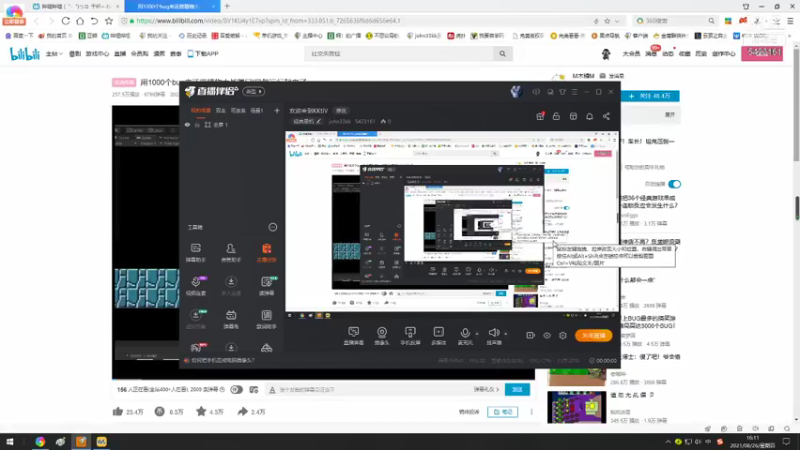800x450 pixels.
Task: Toggle visibility eye of 全屏 1 source
Action: 187,124
